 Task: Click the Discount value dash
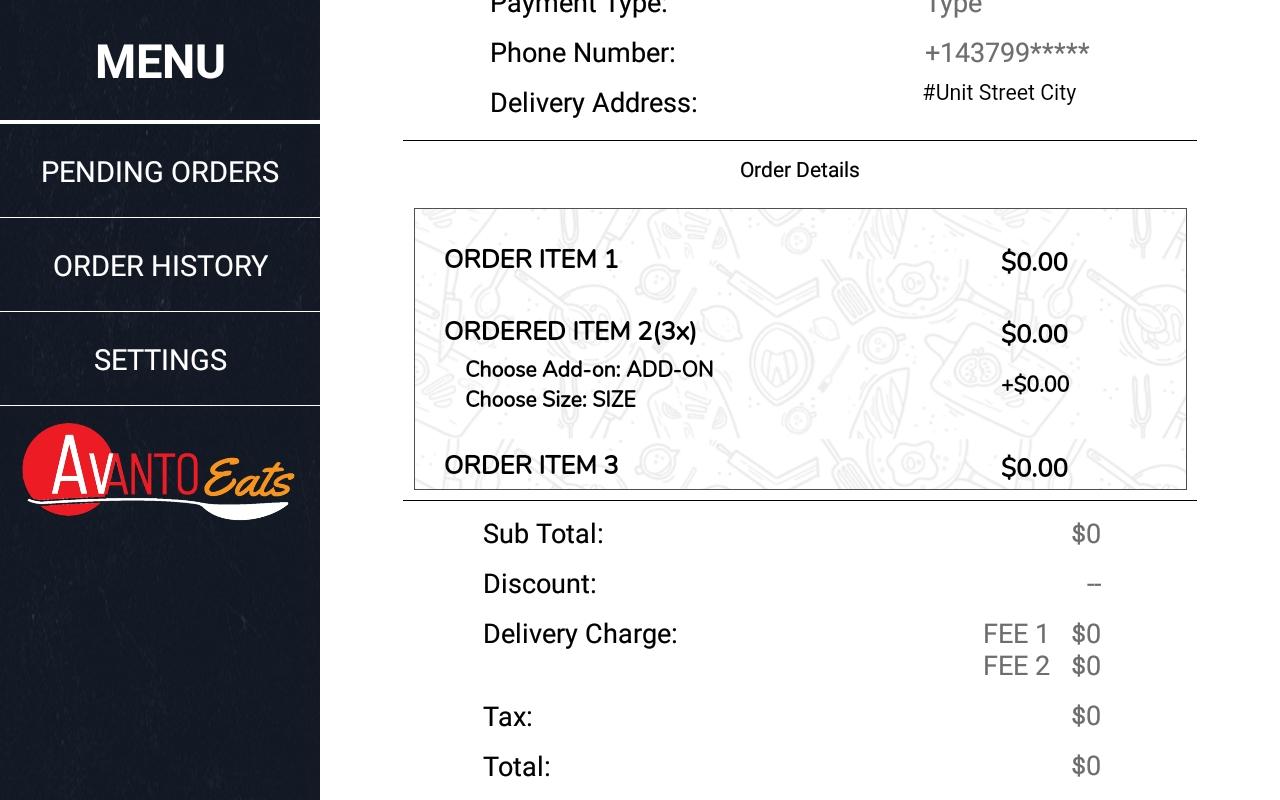pyautogui.click(x=1093, y=584)
